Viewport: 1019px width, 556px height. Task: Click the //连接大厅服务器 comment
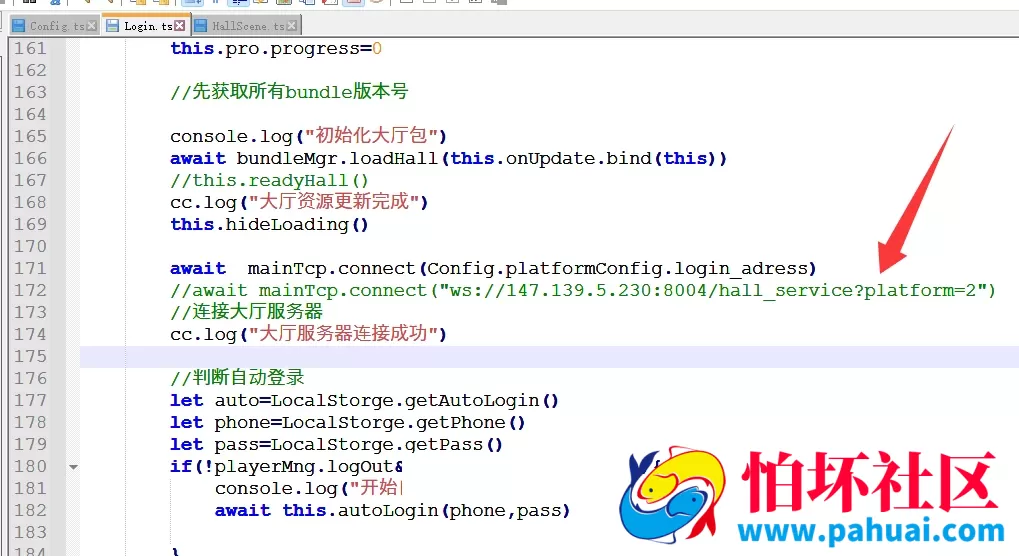[x=246, y=312]
